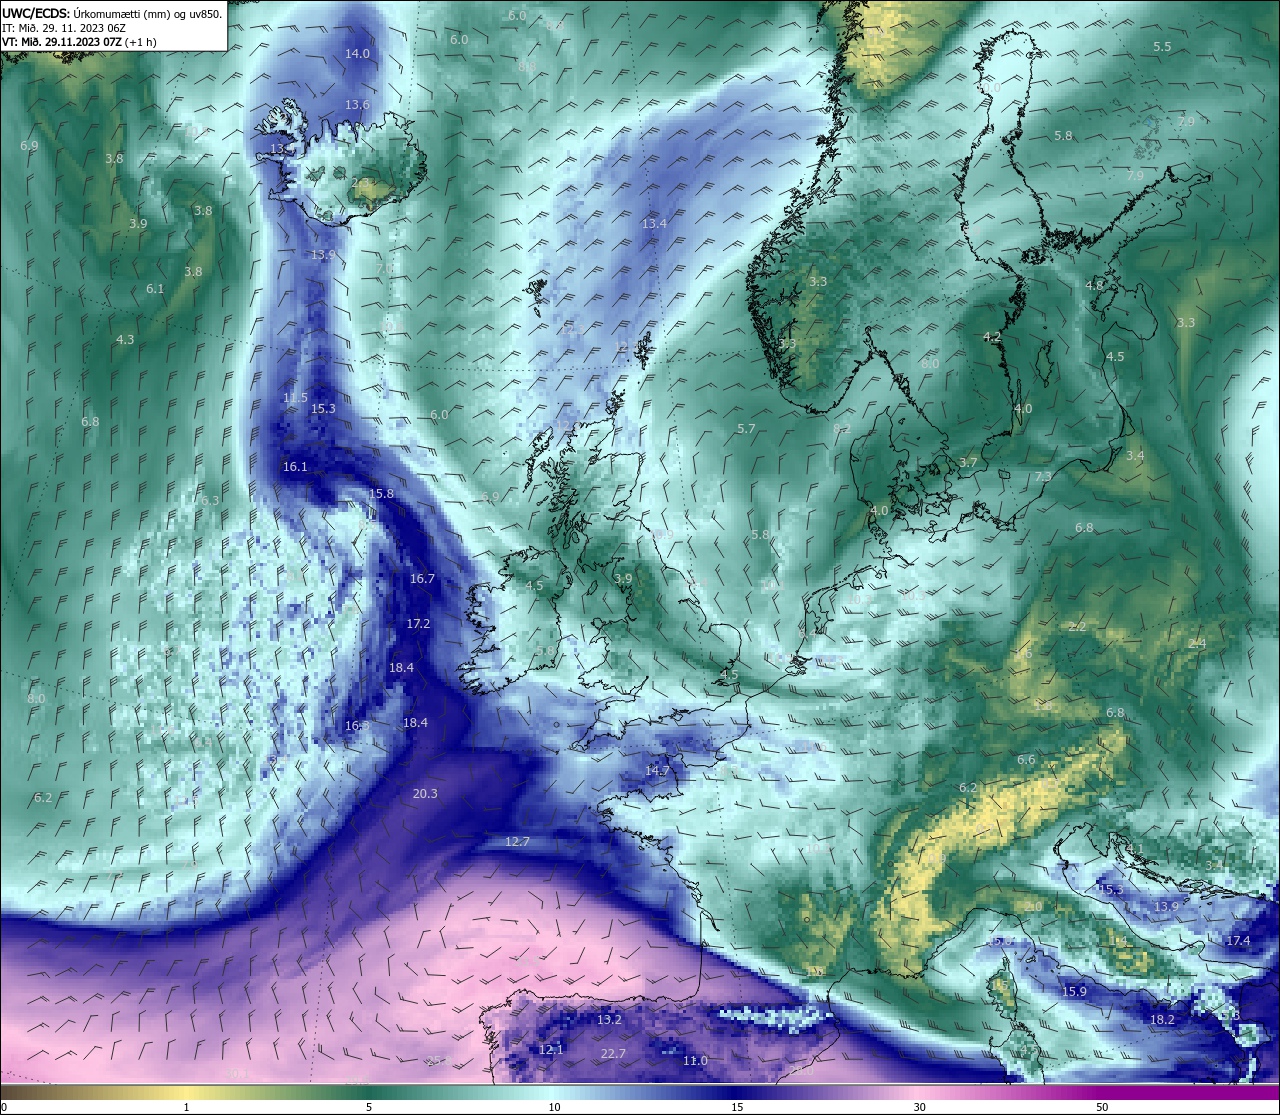Click the 30 tick on the color scale
Screen dimensions: 1280x1115
pos(919,1107)
